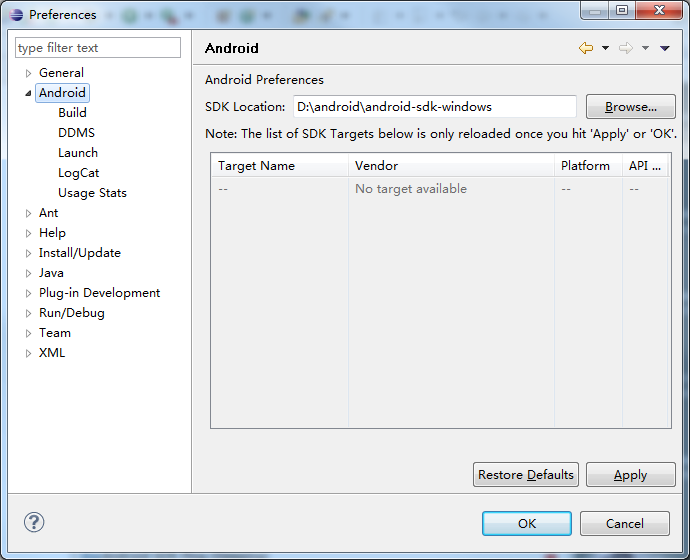Viewport: 690px width, 560px height.
Task: Confirm with the OK button
Action: point(527,523)
